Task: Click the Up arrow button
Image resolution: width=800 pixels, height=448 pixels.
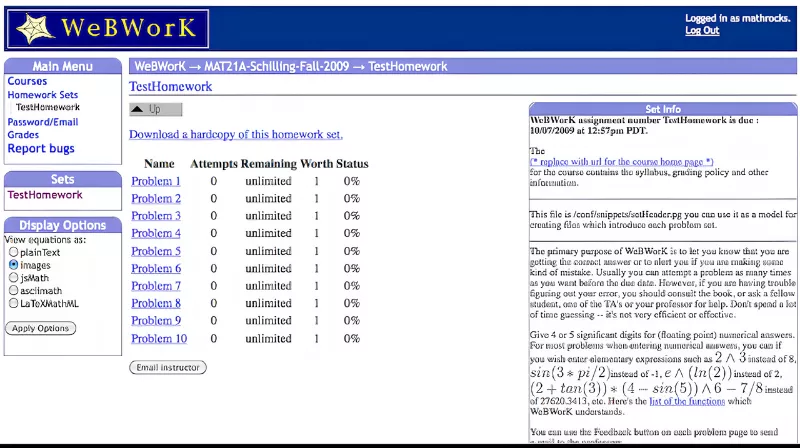Action: point(156,109)
